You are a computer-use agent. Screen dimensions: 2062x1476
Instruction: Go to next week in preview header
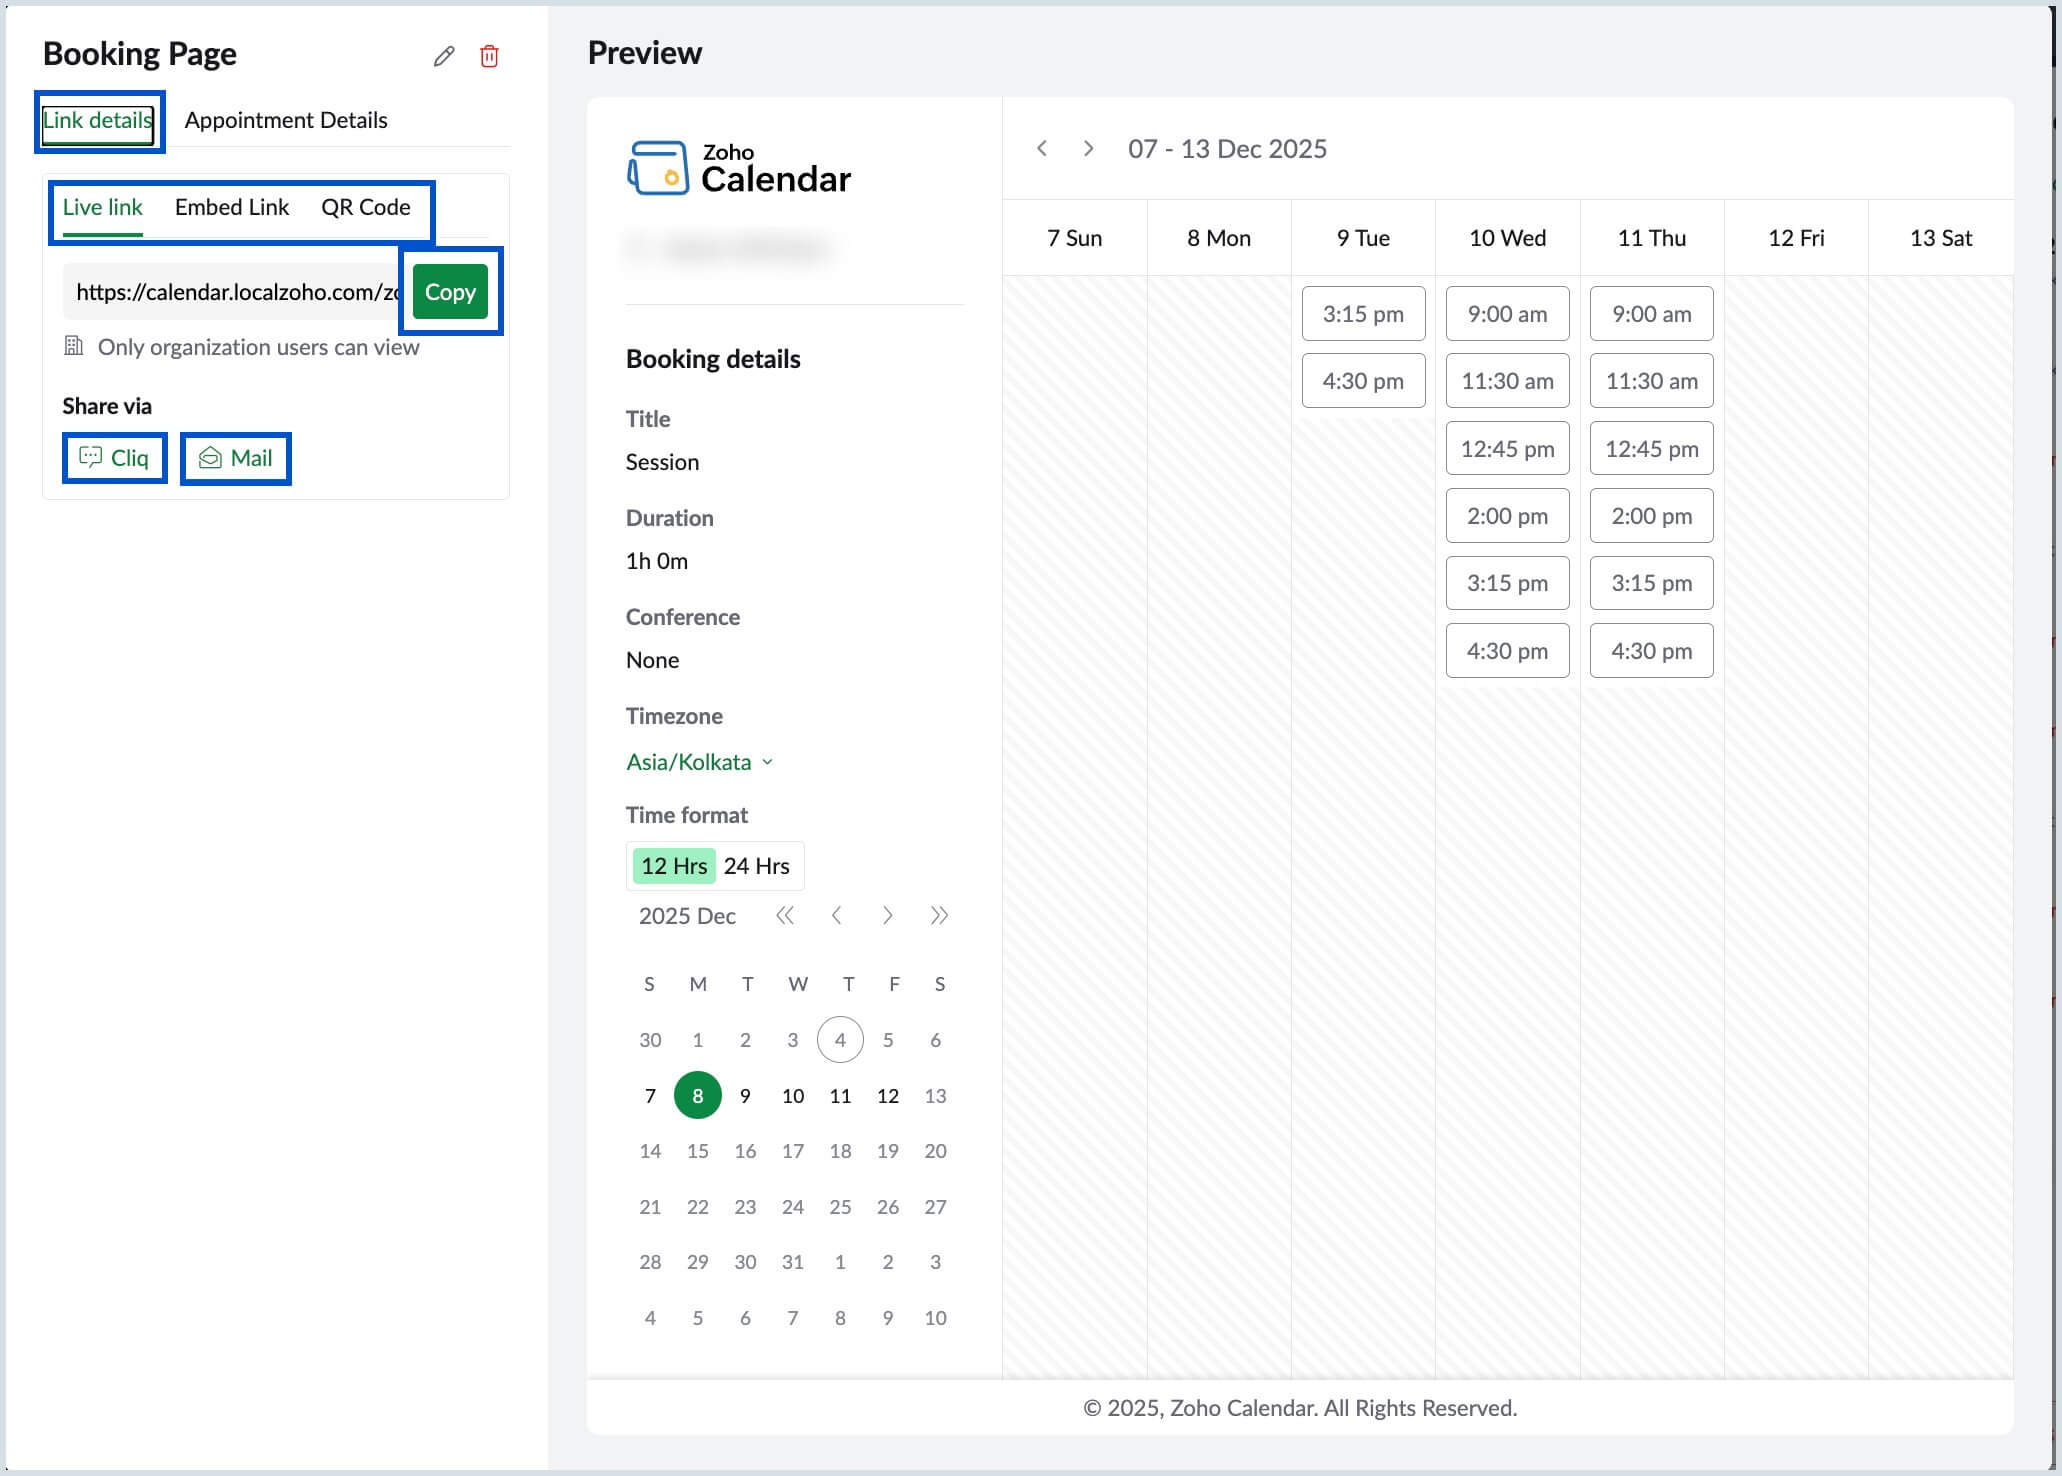pyautogui.click(x=1088, y=149)
